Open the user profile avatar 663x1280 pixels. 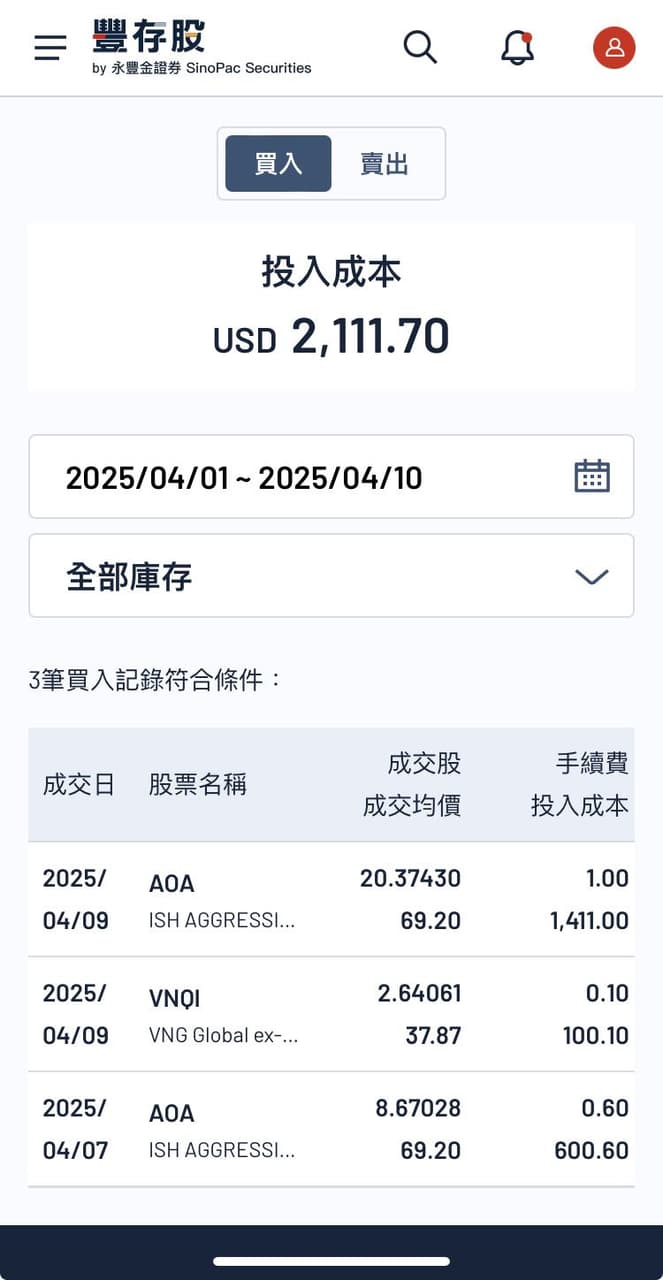point(614,48)
